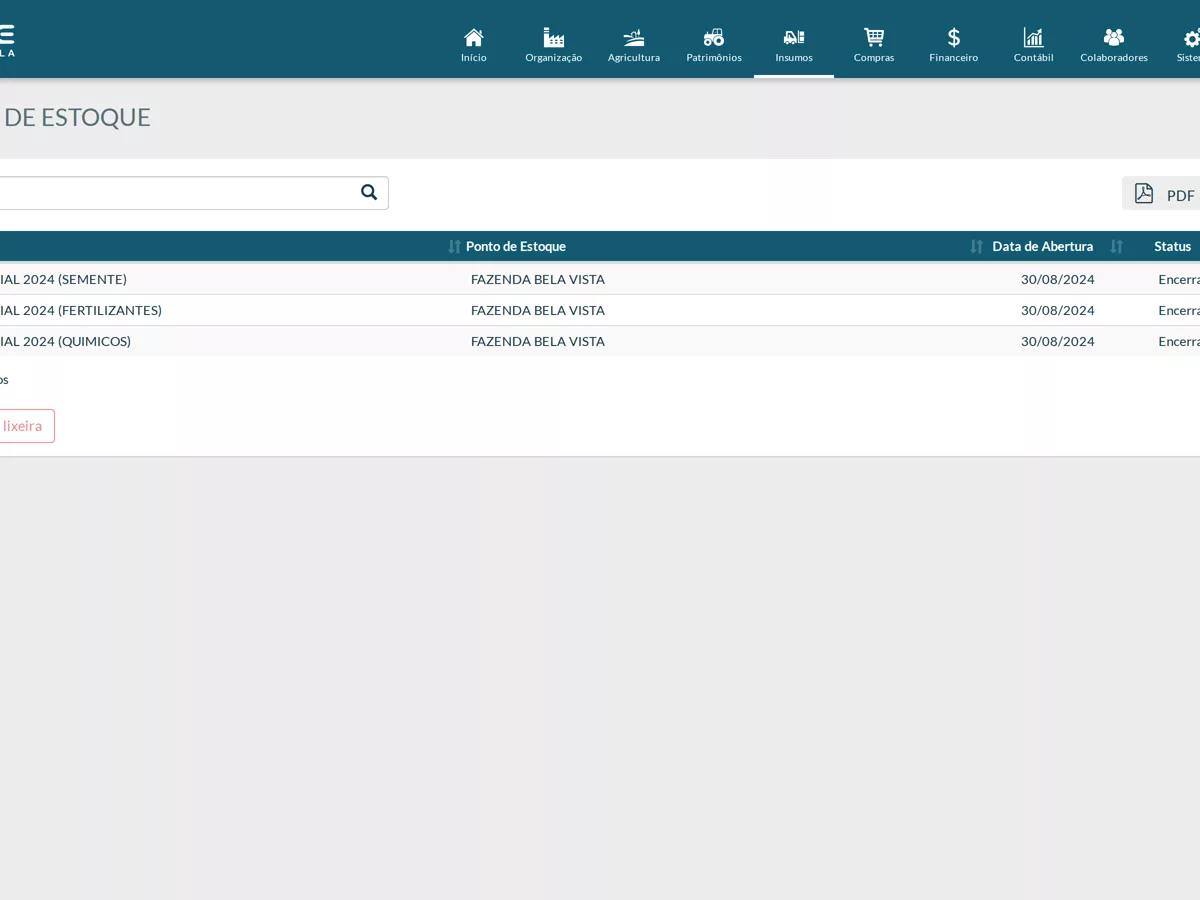Click FAZENDA BELA VISTA in the FERTILIZANTES row
The image size is (1200, 900).
[538, 310]
